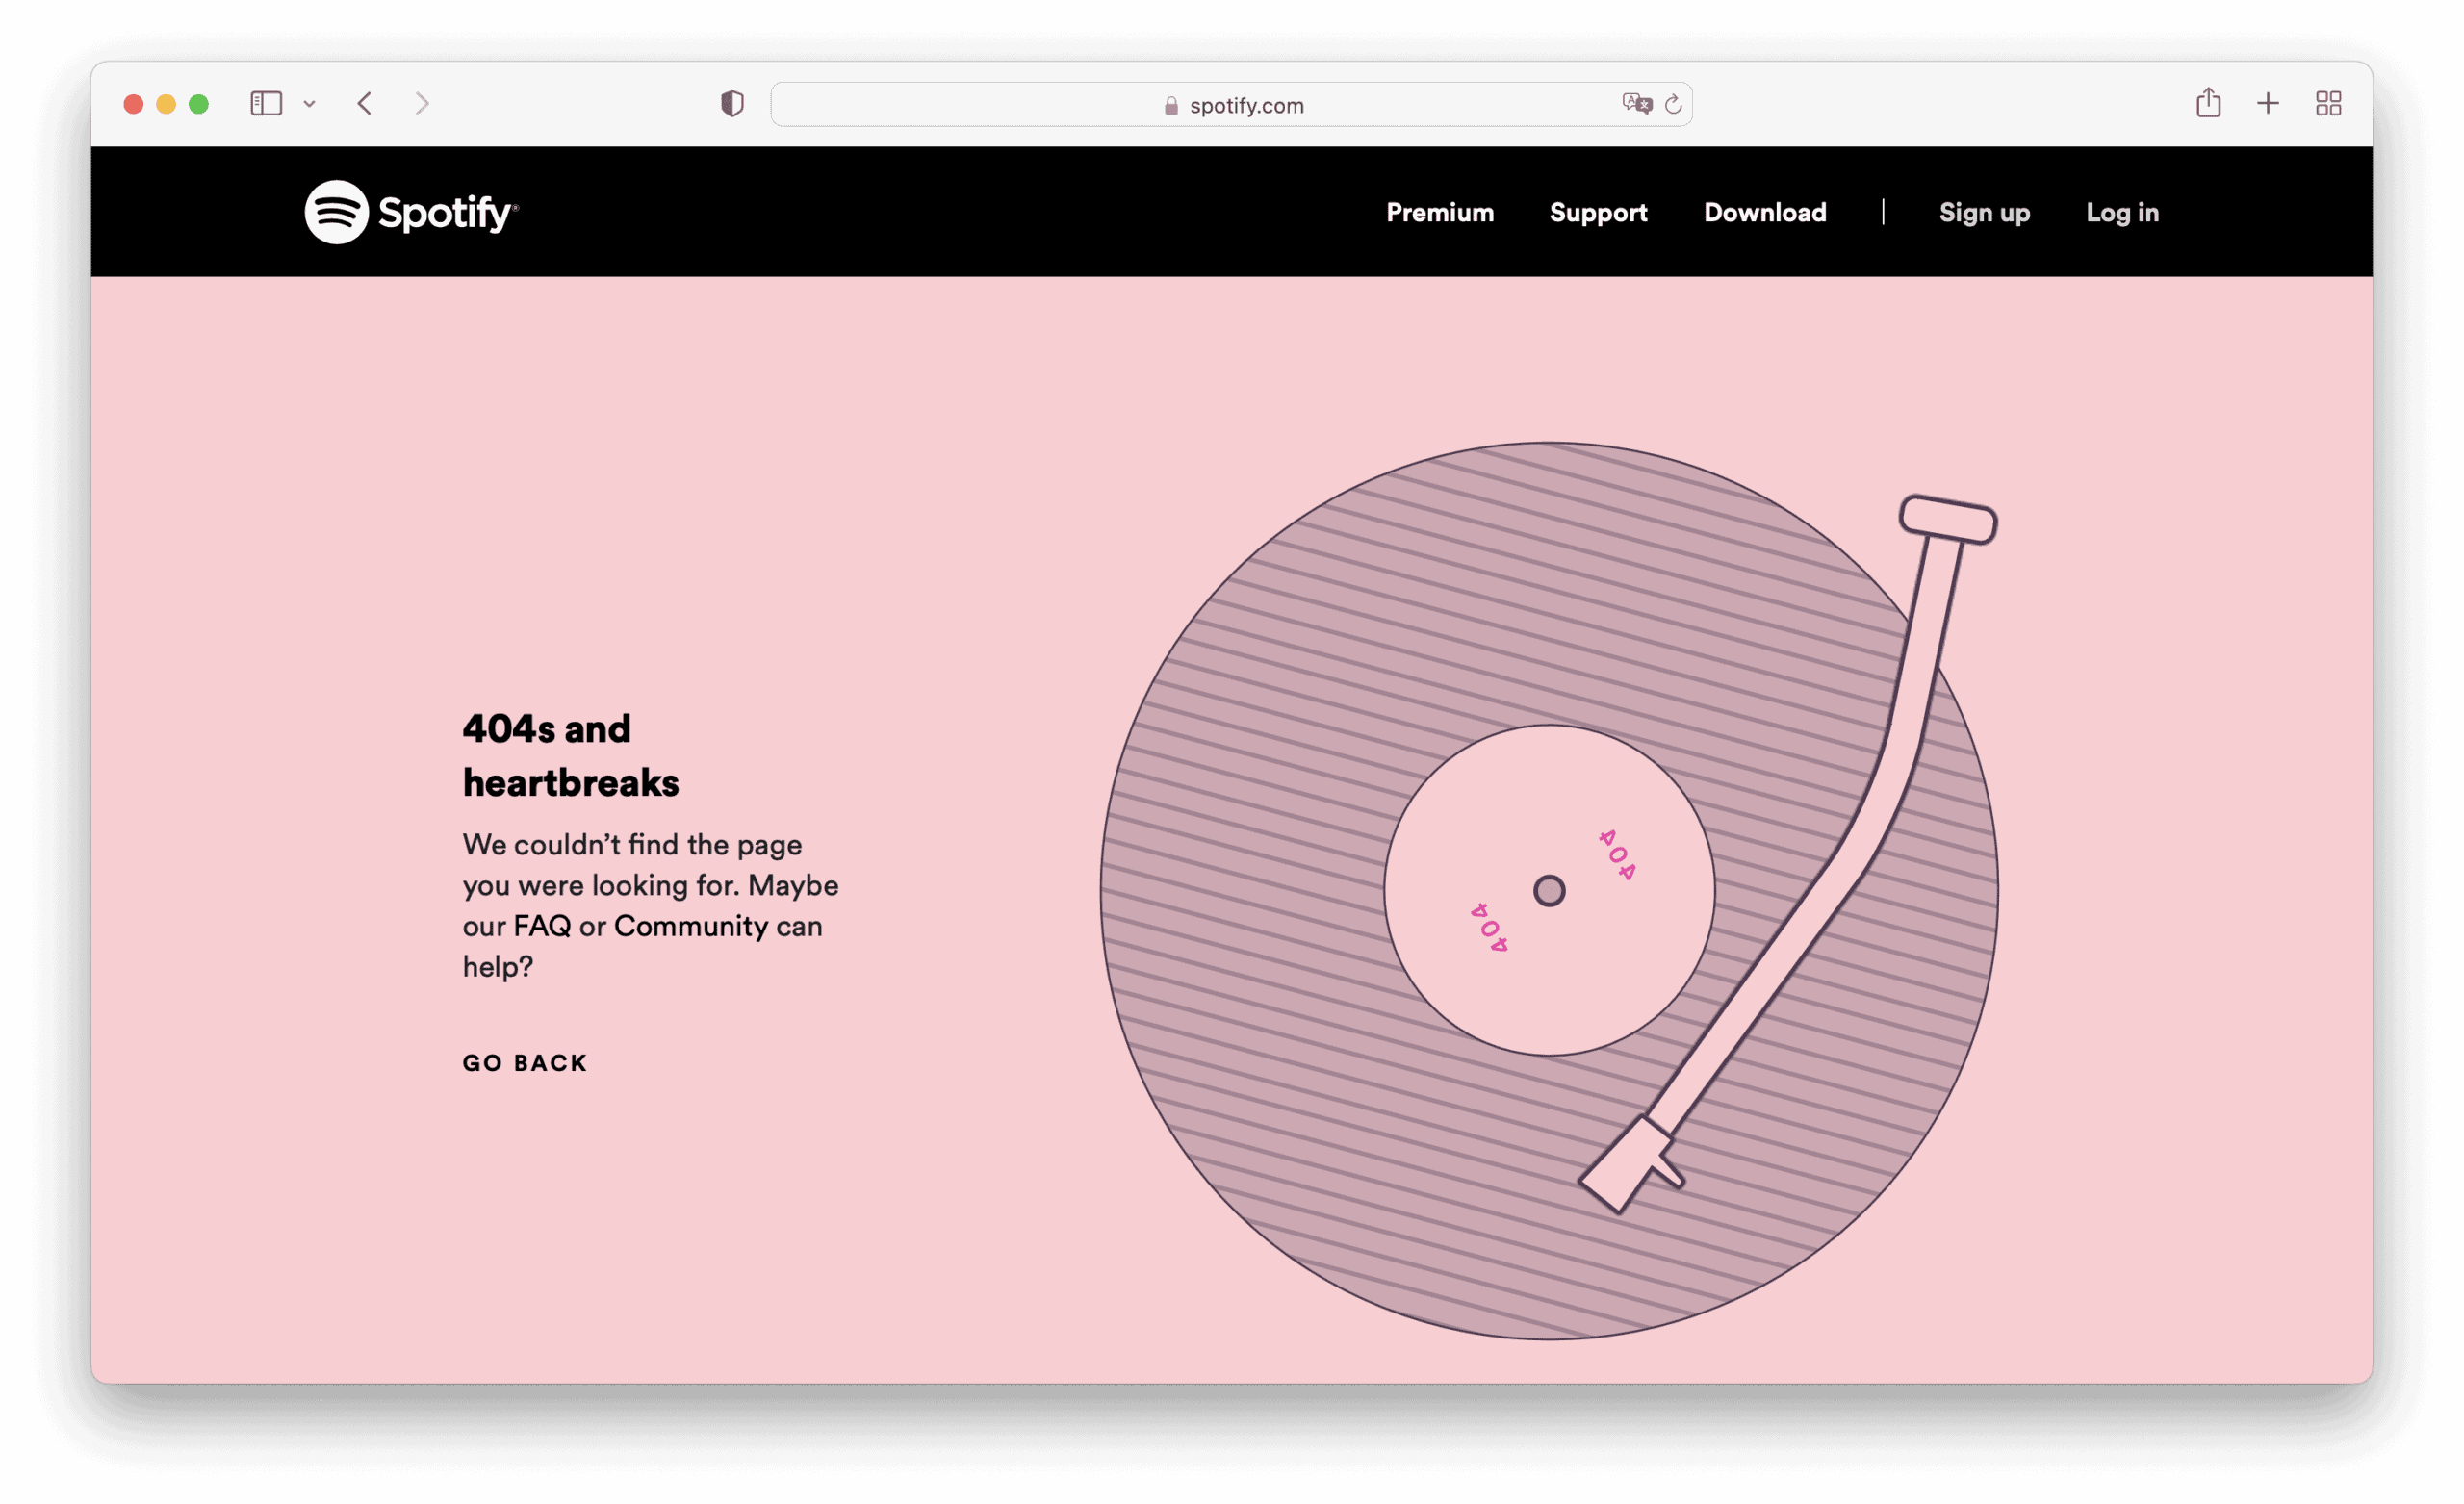This screenshot has height=1504, width=2464.
Task: Open the Share sheet icon
Action: coord(2208,103)
